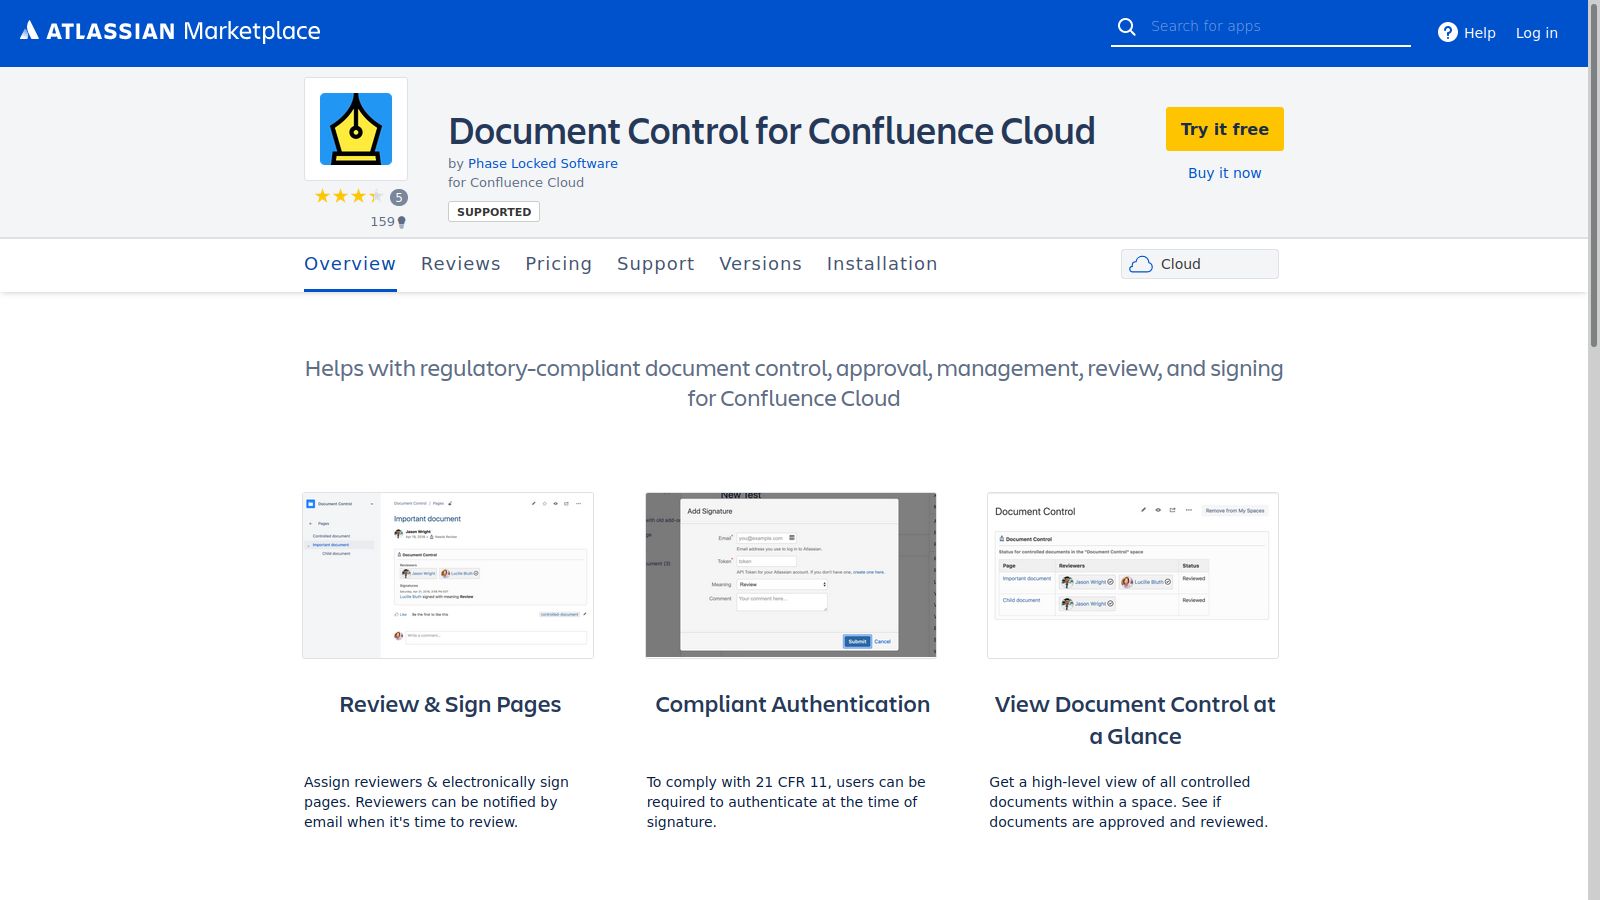This screenshot has width=1600, height=900.
Task: Go to the Support tab
Action: [656, 264]
